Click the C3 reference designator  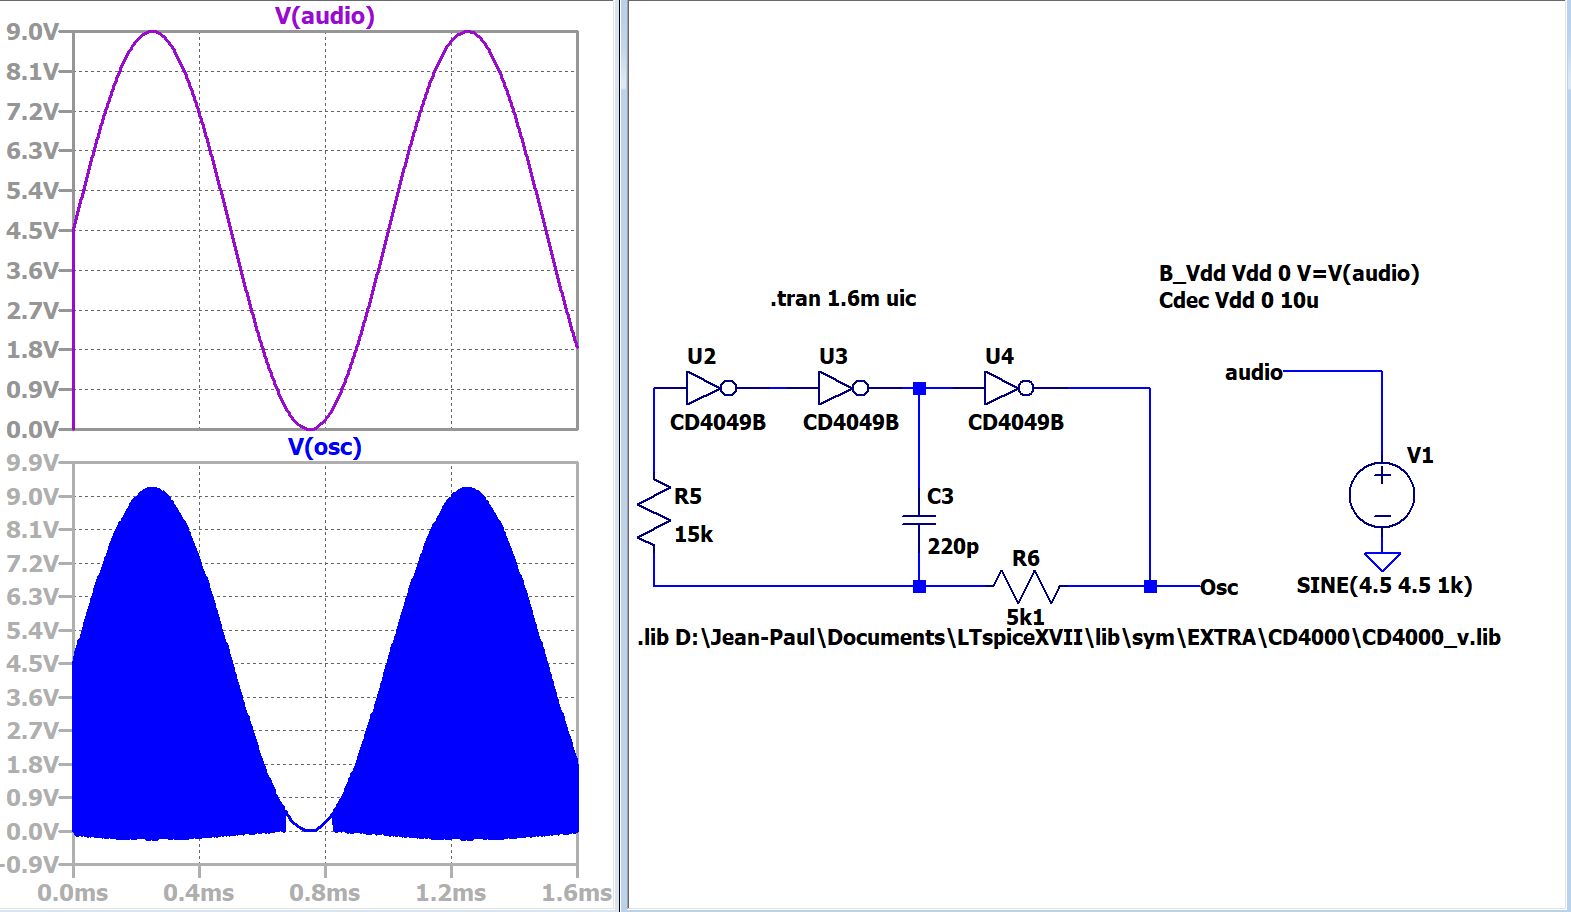(x=940, y=496)
